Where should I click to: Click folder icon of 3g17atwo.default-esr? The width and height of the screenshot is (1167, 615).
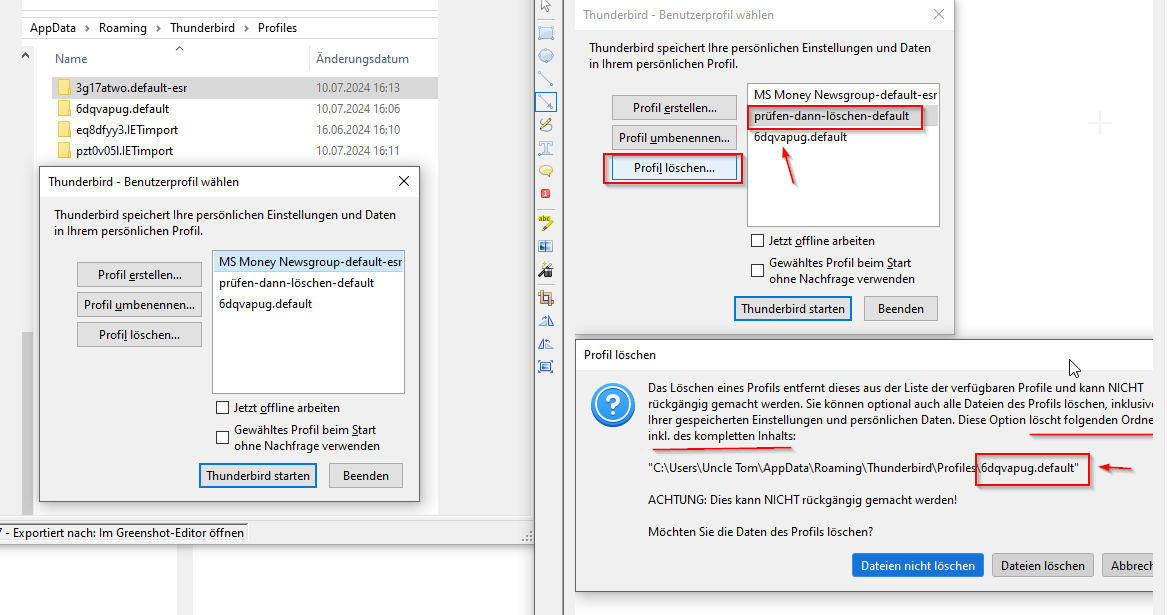64,87
